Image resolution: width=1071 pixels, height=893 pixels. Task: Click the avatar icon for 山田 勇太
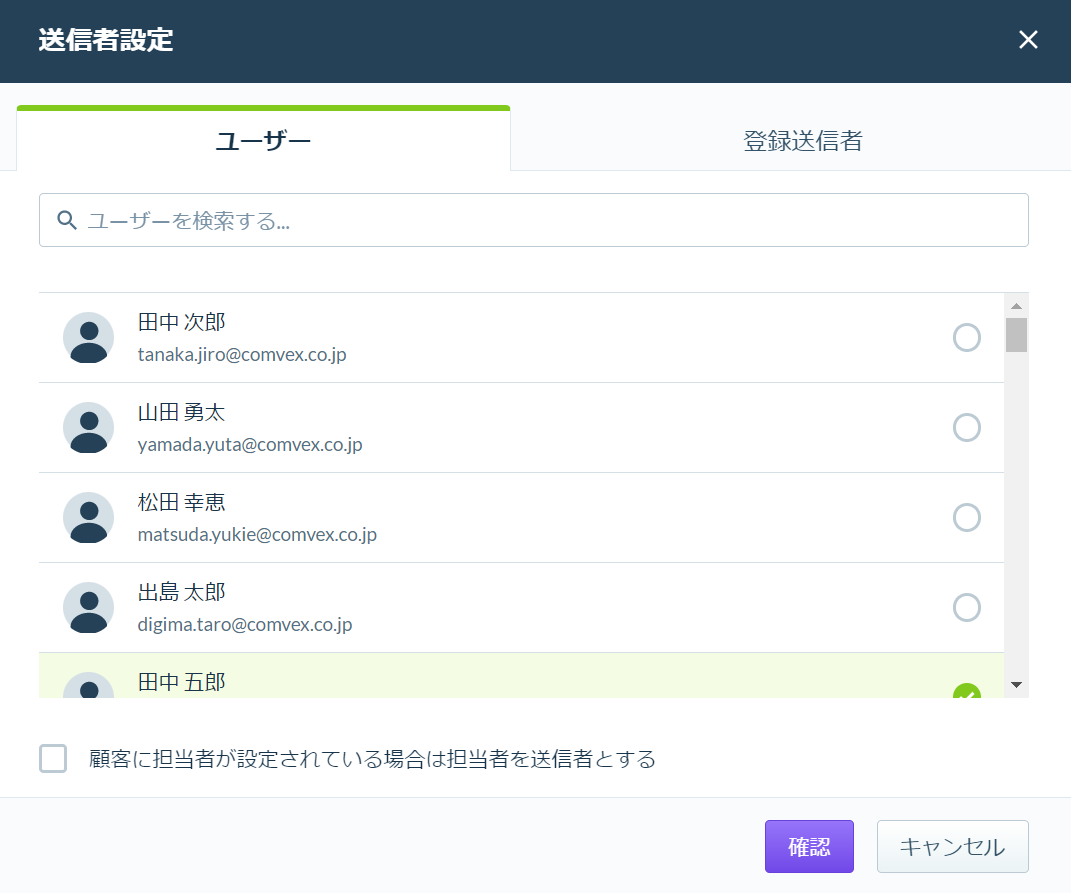89,428
